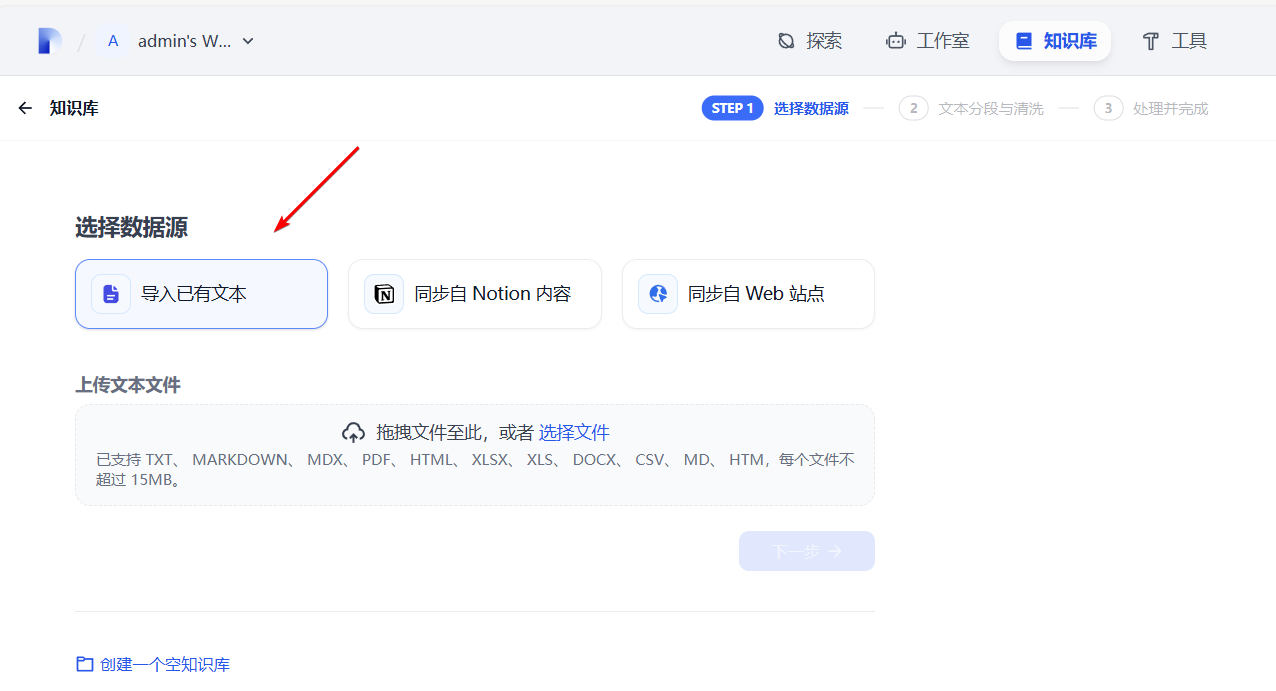
Task: Click the 知识库 book icon
Action: point(1023,41)
